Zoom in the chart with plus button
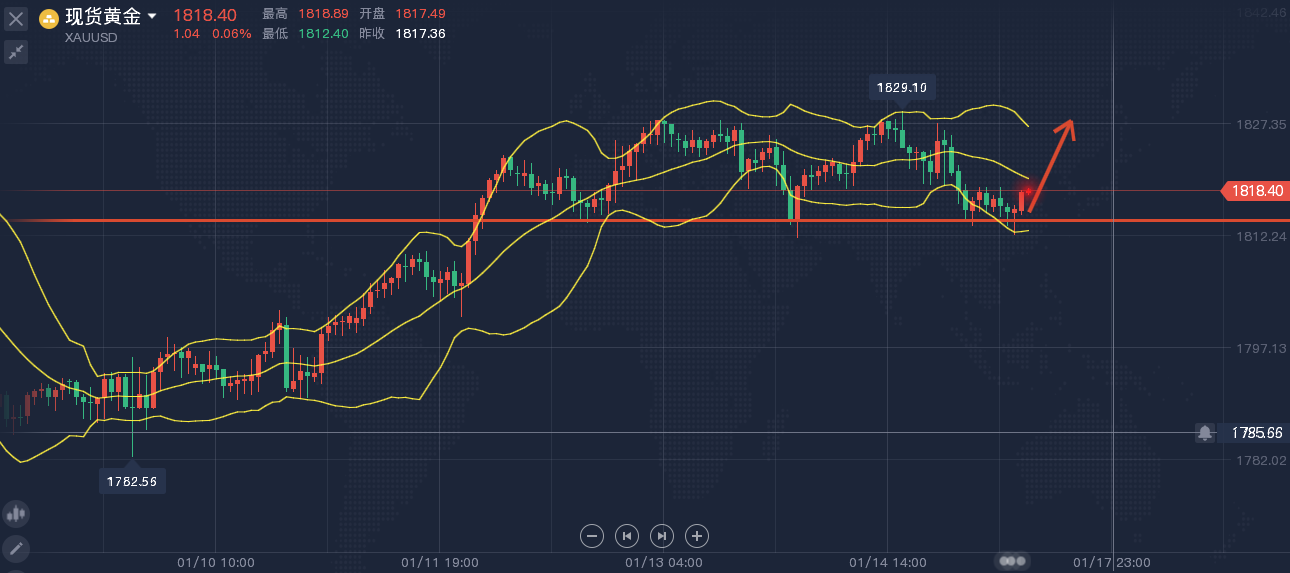 [697, 536]
